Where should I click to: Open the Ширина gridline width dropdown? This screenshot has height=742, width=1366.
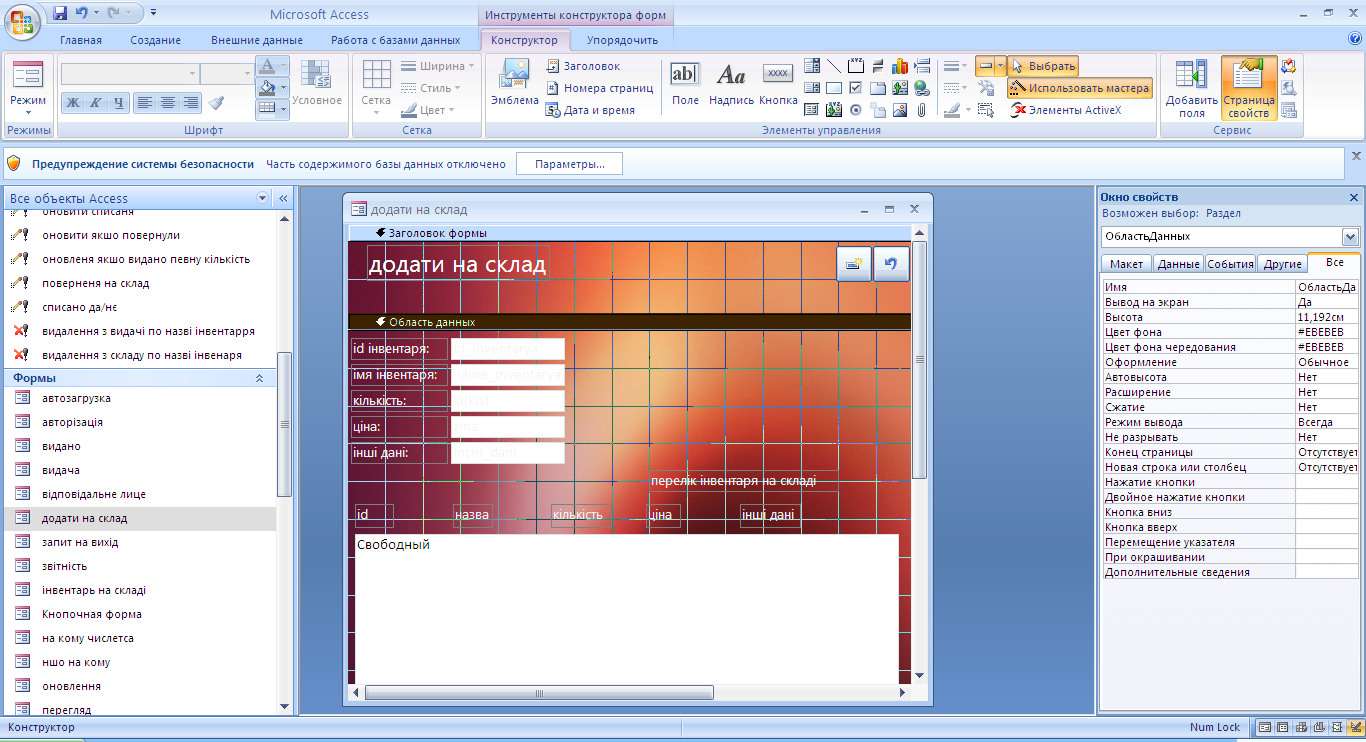tap(436, 66)
